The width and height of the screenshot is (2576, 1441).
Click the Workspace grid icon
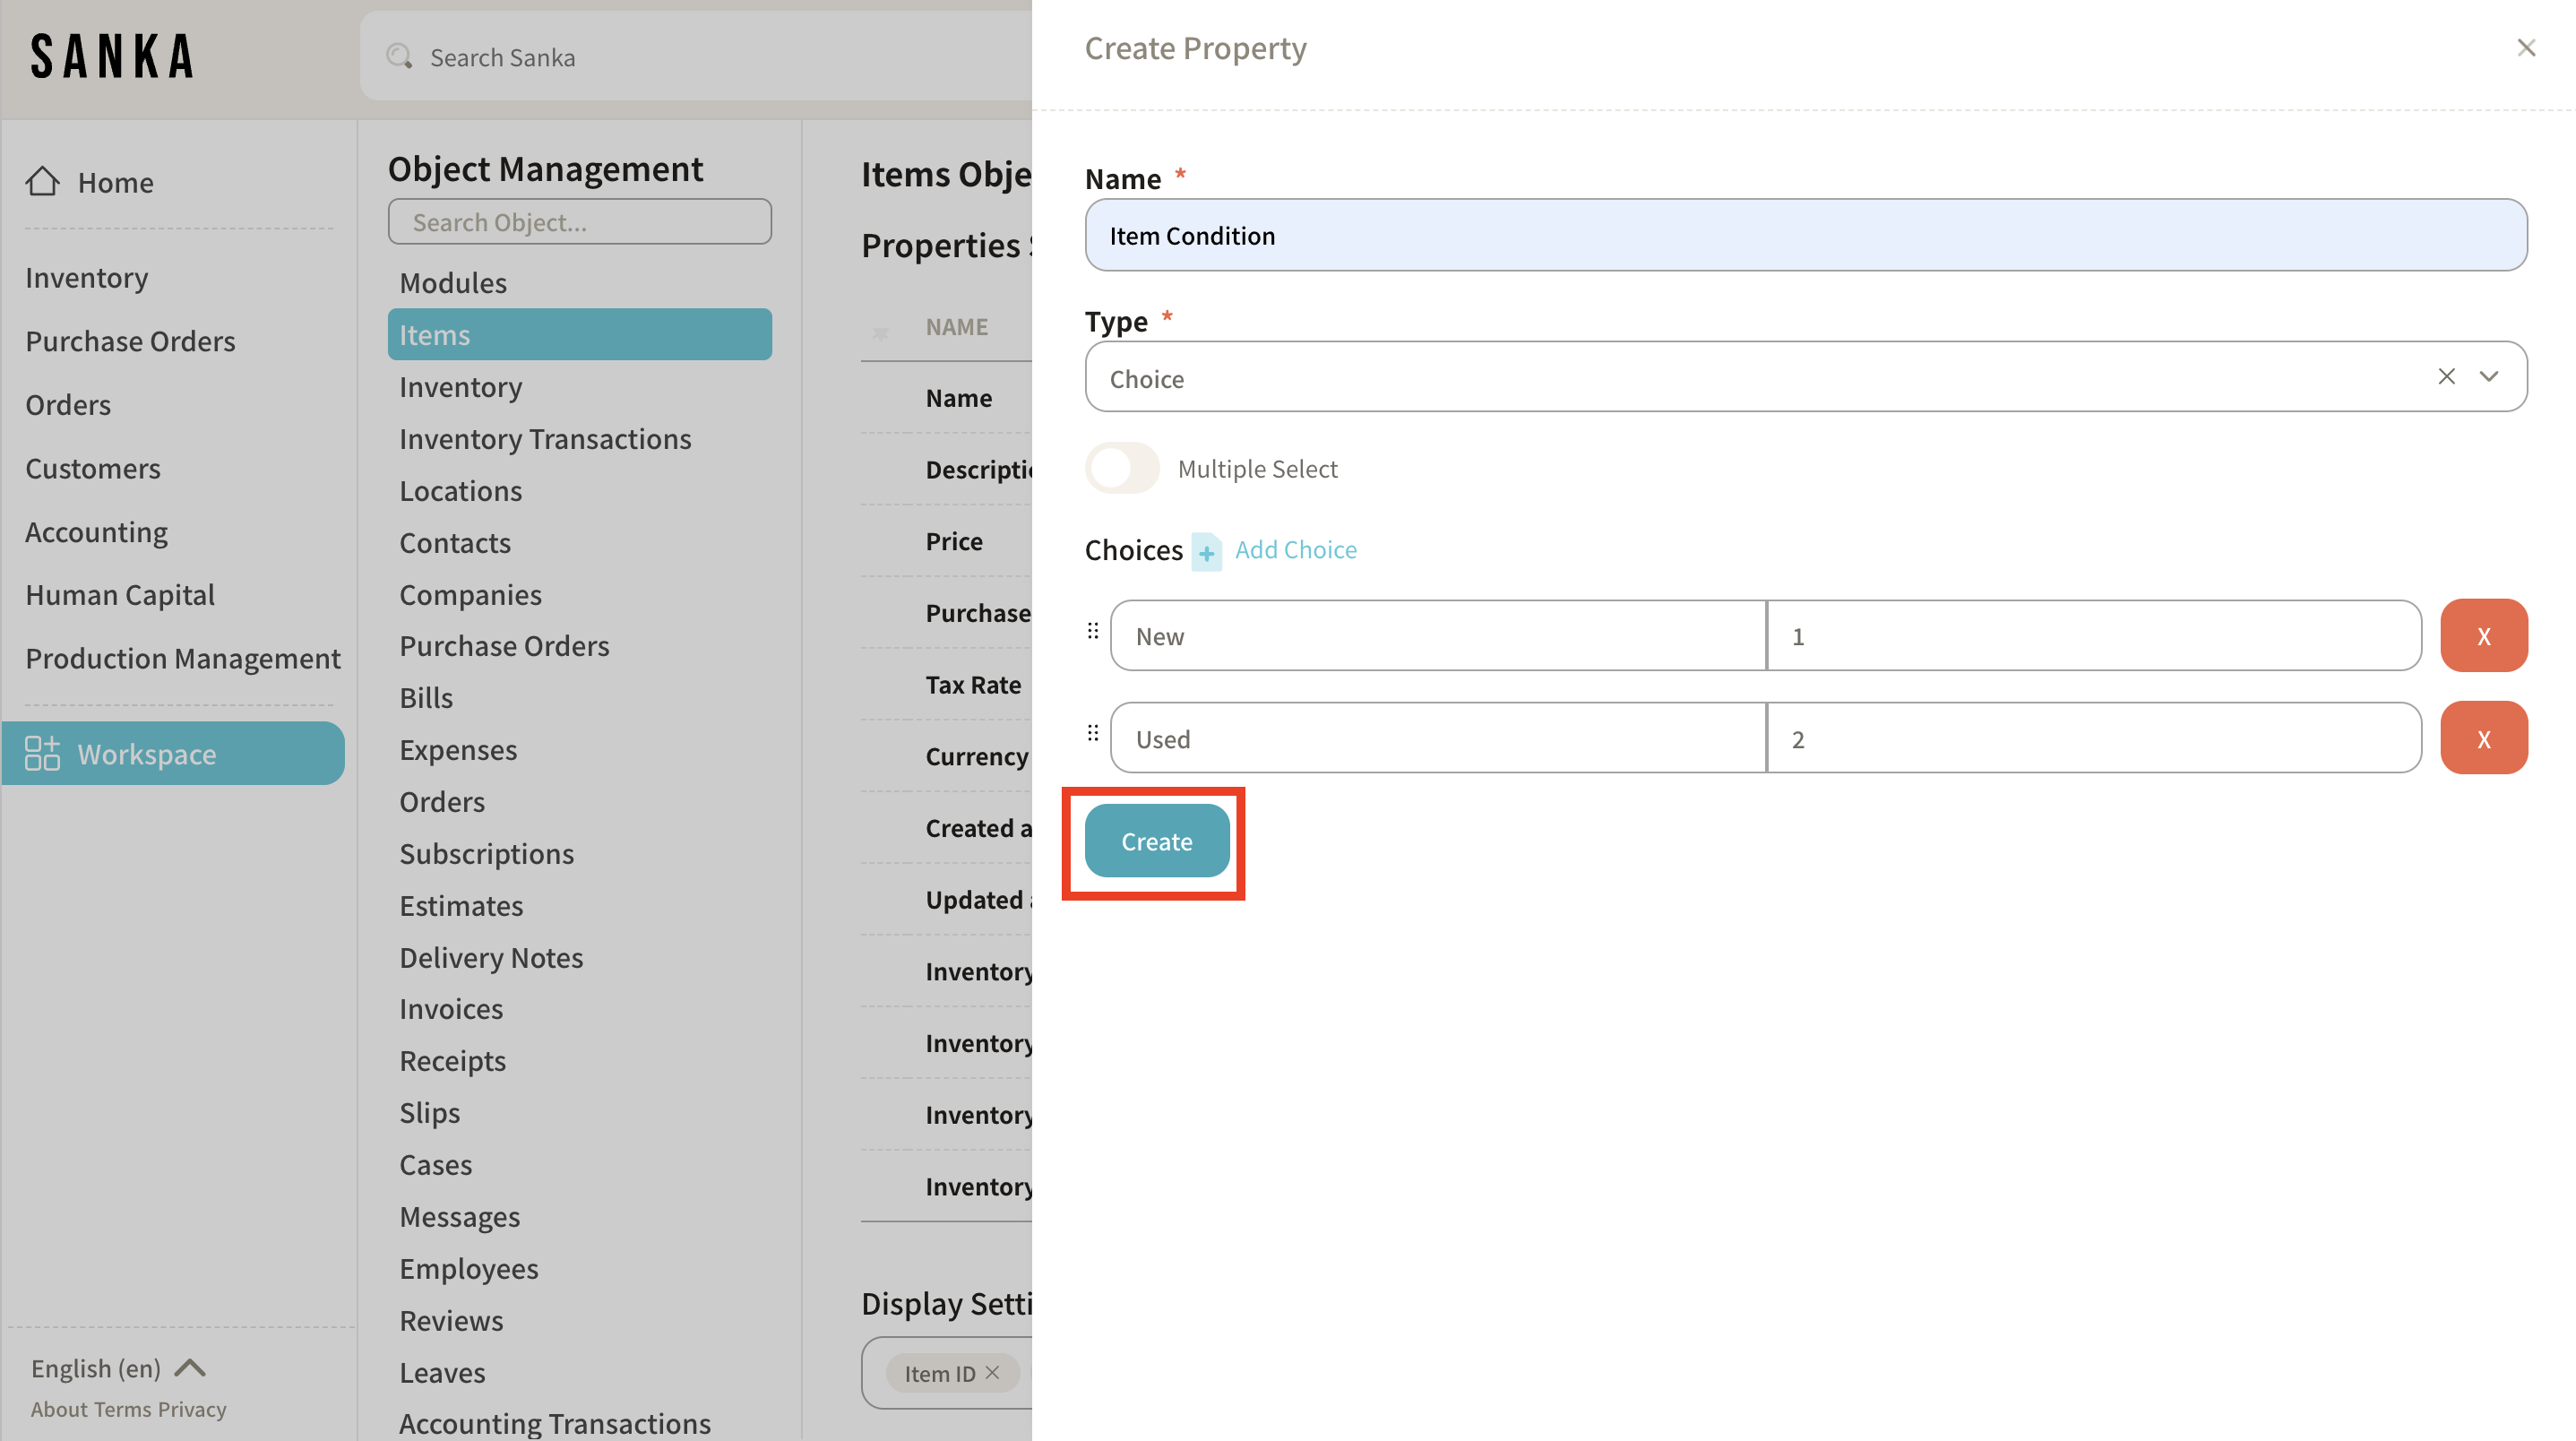pyautogui.click(x=42, y=753)
